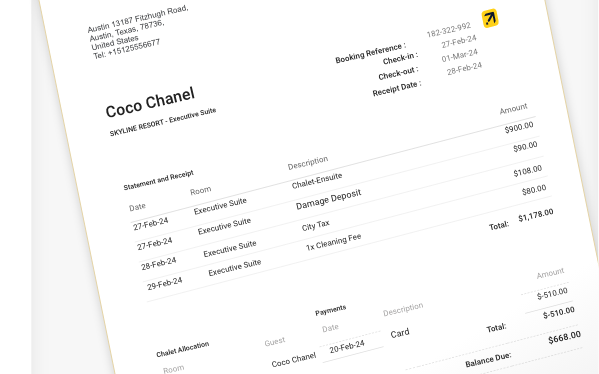Image resolution: width=599 pixels, height=374 pixels.
Task: Click the Statement and Receipt heading
Action: (x=159, y=180)
